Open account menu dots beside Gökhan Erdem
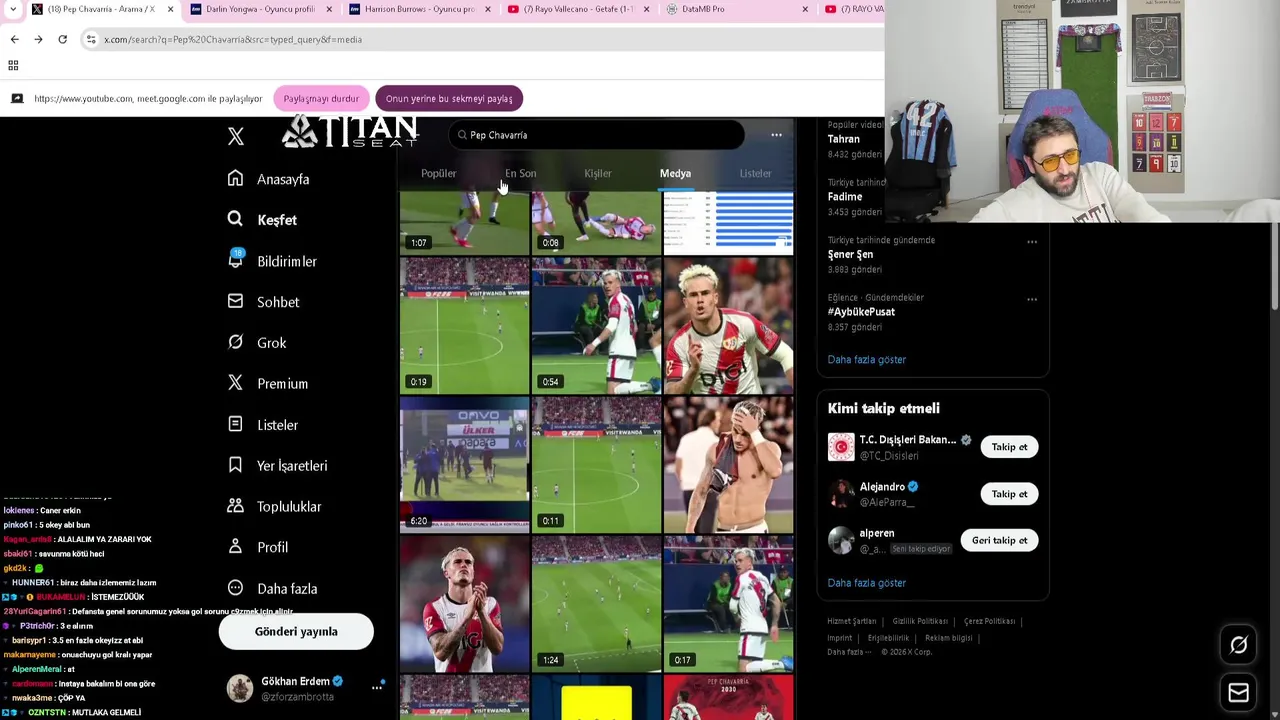Image resolution: width=1280 pixels, height=720 pixels. coord(377,687)
